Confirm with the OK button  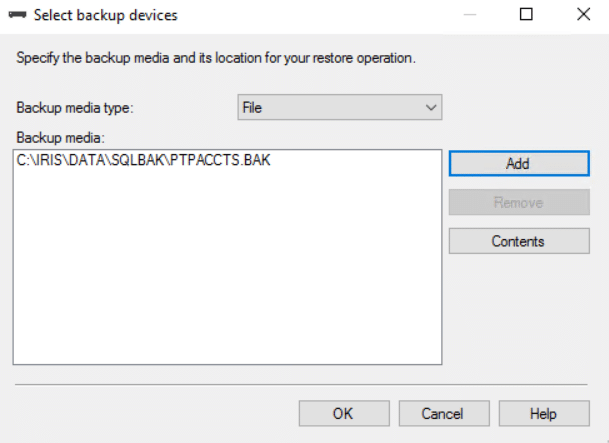[x=344, y=413]
